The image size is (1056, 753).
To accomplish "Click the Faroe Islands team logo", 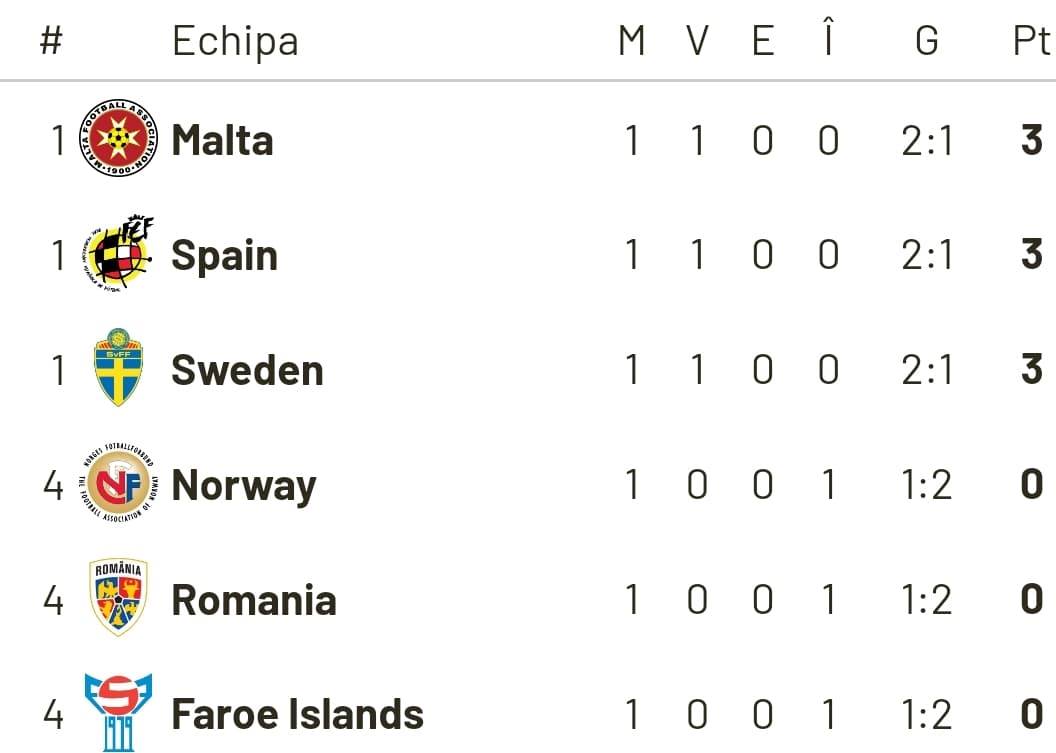I will [x=119, y=712].
